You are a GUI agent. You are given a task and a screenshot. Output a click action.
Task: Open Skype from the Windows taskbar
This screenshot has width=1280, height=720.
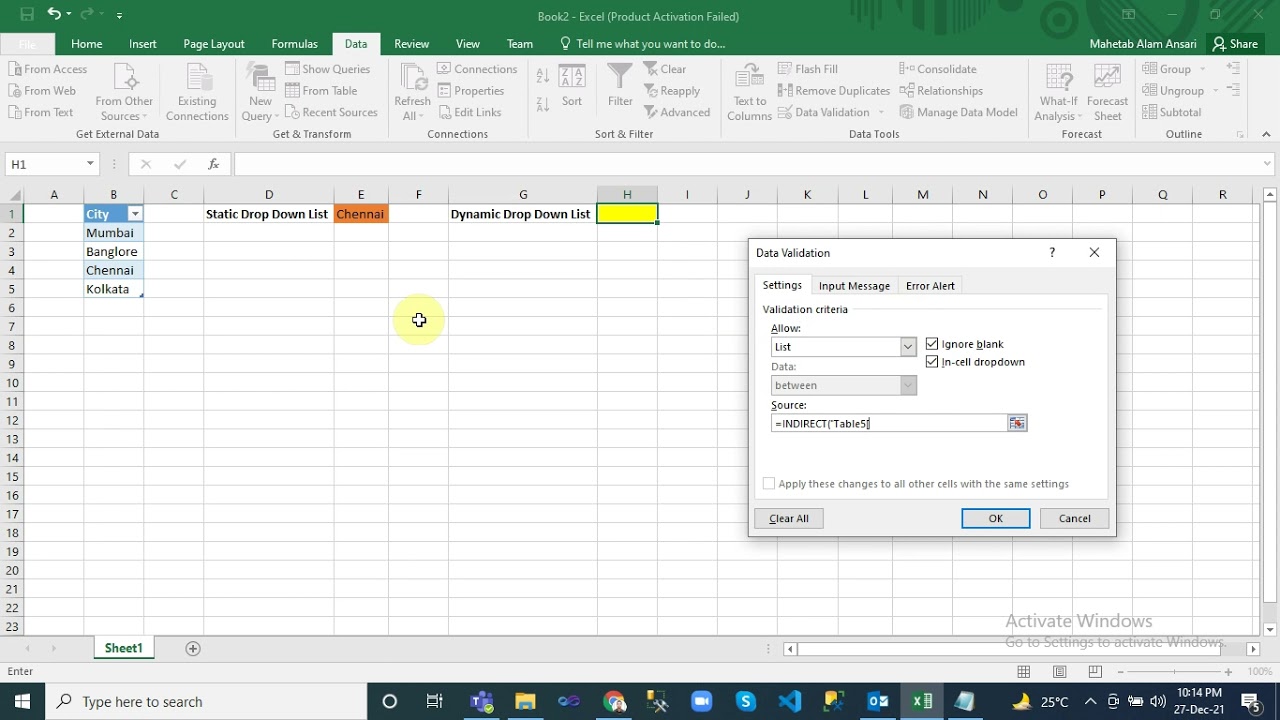pos(745,701)
